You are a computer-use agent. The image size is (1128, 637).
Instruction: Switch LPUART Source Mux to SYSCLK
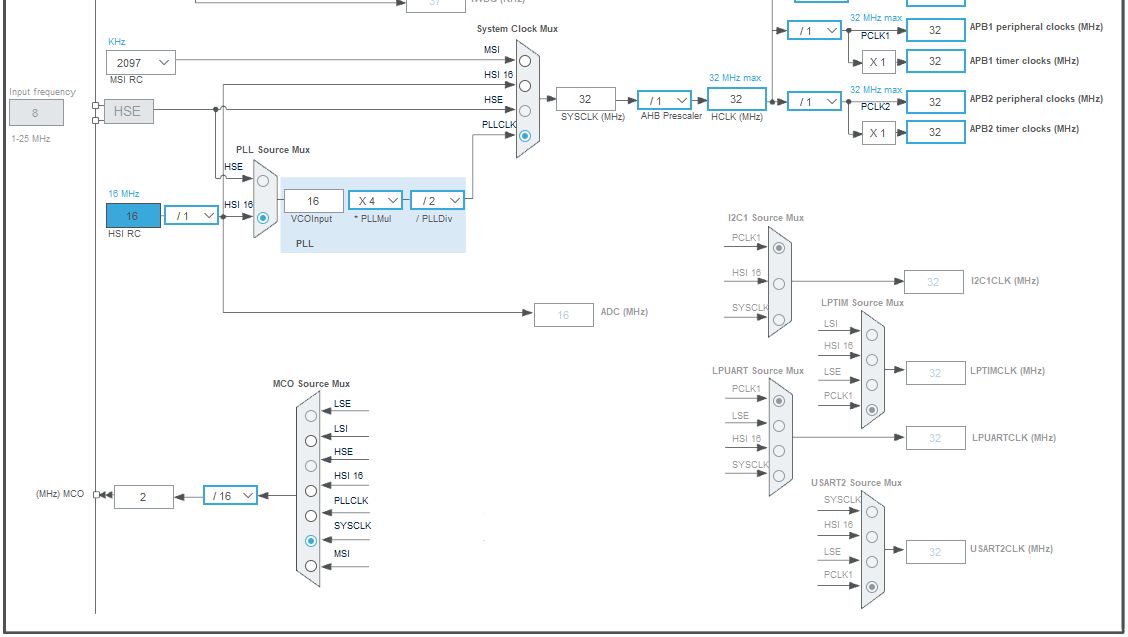(779, 476)
